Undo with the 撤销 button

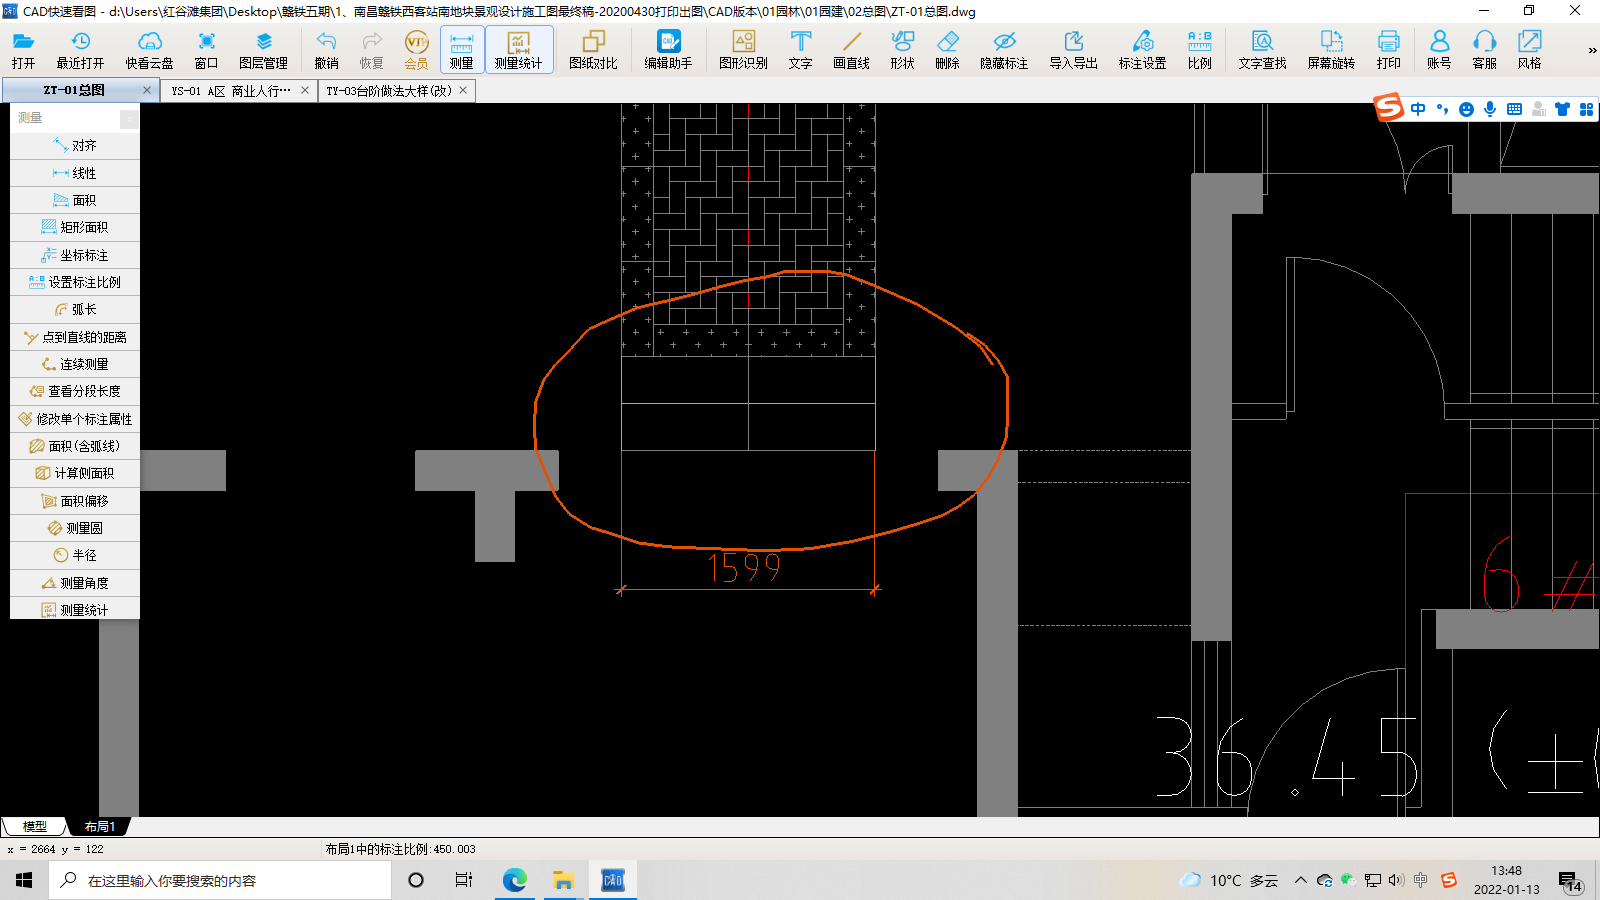click(326, 49)
